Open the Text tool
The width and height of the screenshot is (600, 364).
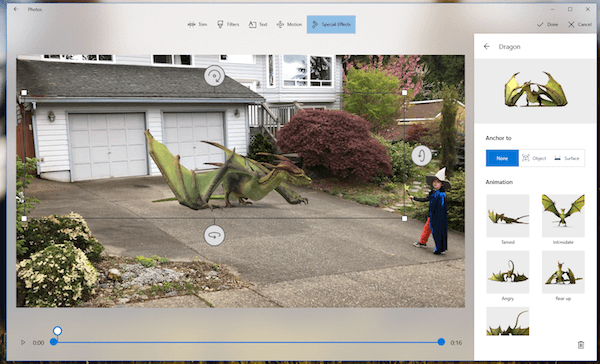(258, 24)
